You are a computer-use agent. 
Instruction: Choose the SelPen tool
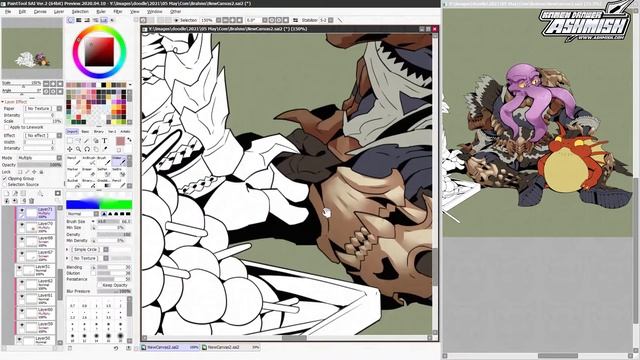click(104, 173)
